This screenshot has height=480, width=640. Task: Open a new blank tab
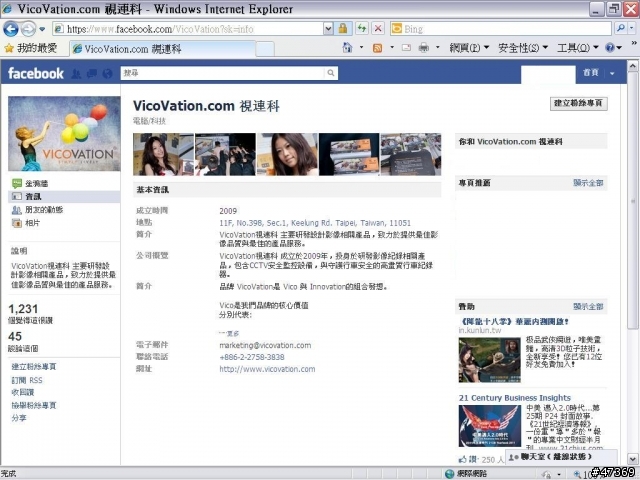click(x=265, y=49)
